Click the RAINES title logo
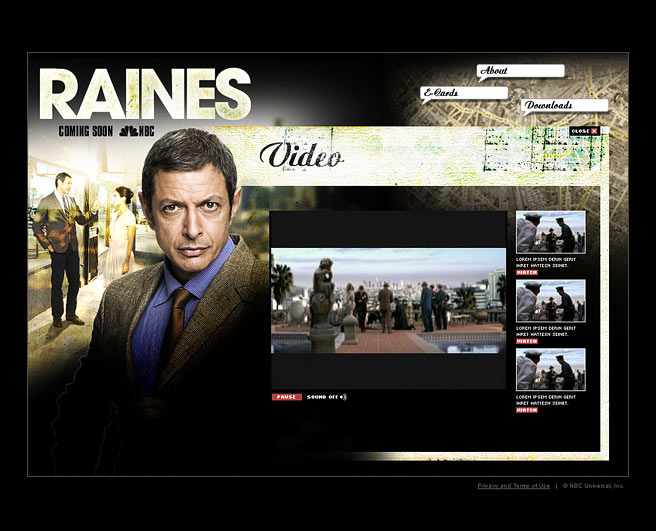Image resolution: width=656 pixels, height=531 pixels. pyautogui.click(x=145, y=94)
